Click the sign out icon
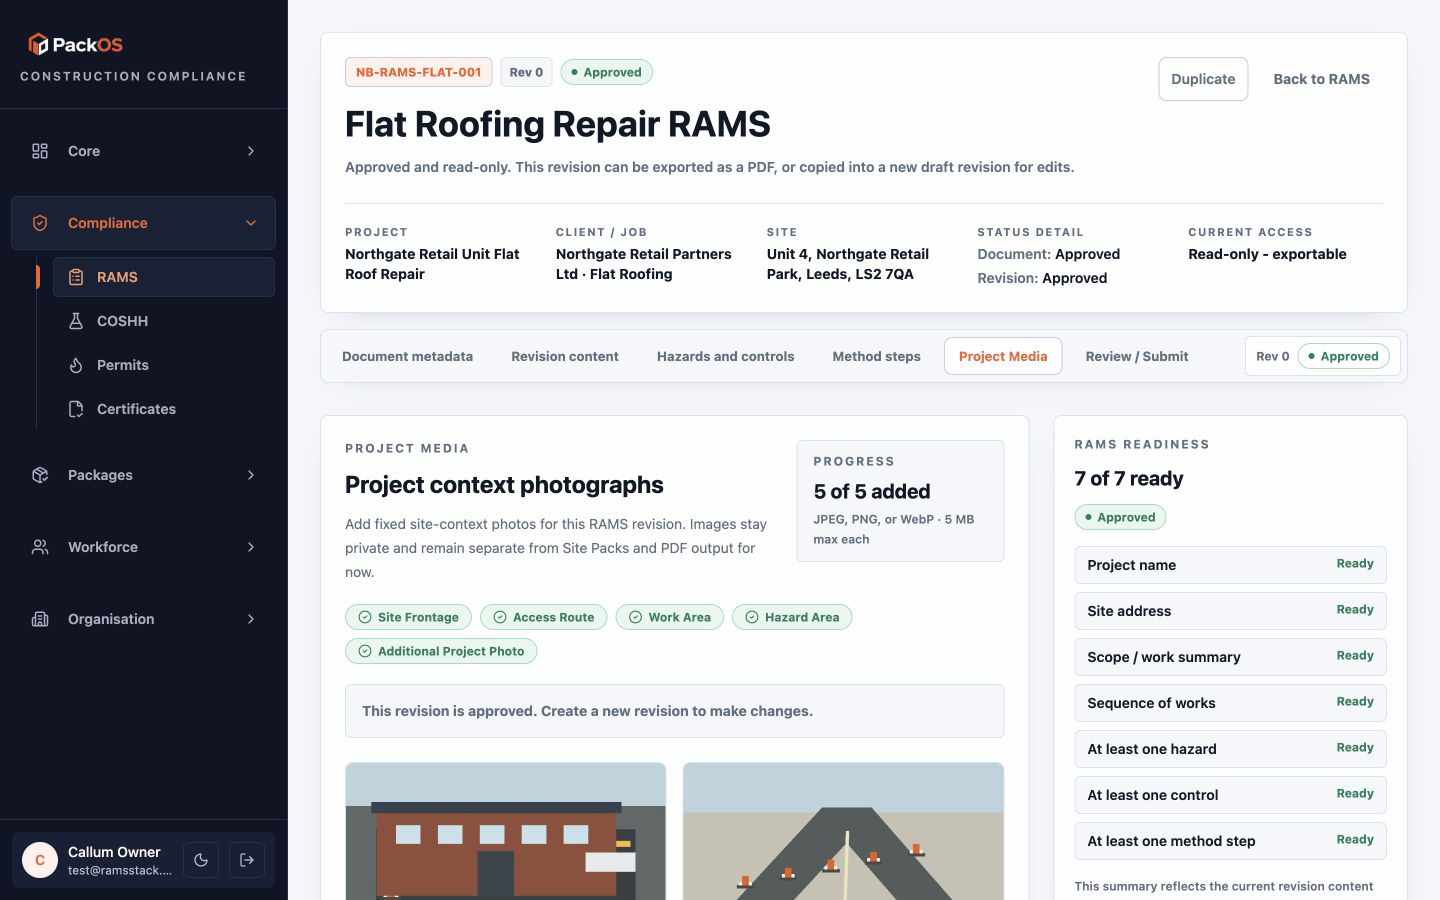The height and width of the screenshot is (900, 1440). (x=247, y=860)
